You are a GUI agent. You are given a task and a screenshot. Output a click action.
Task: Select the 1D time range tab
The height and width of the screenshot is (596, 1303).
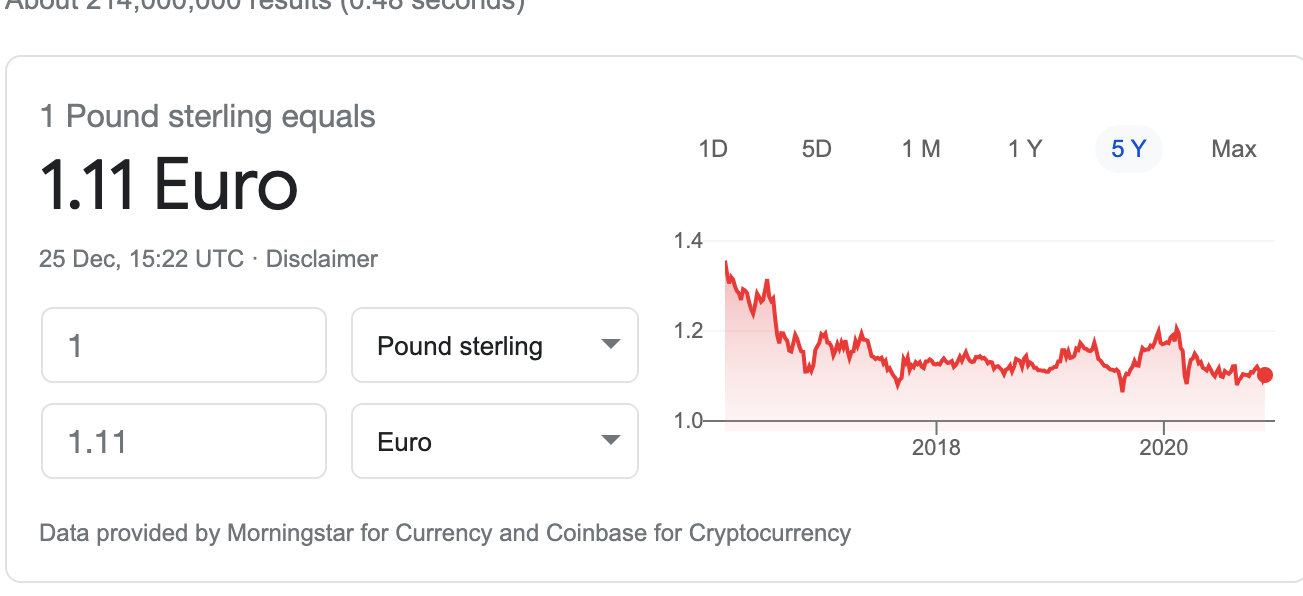click(713, 149)
